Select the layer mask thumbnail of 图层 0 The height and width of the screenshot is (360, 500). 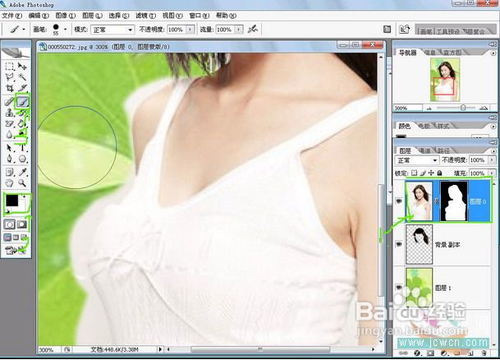click(x=454, y=201)
